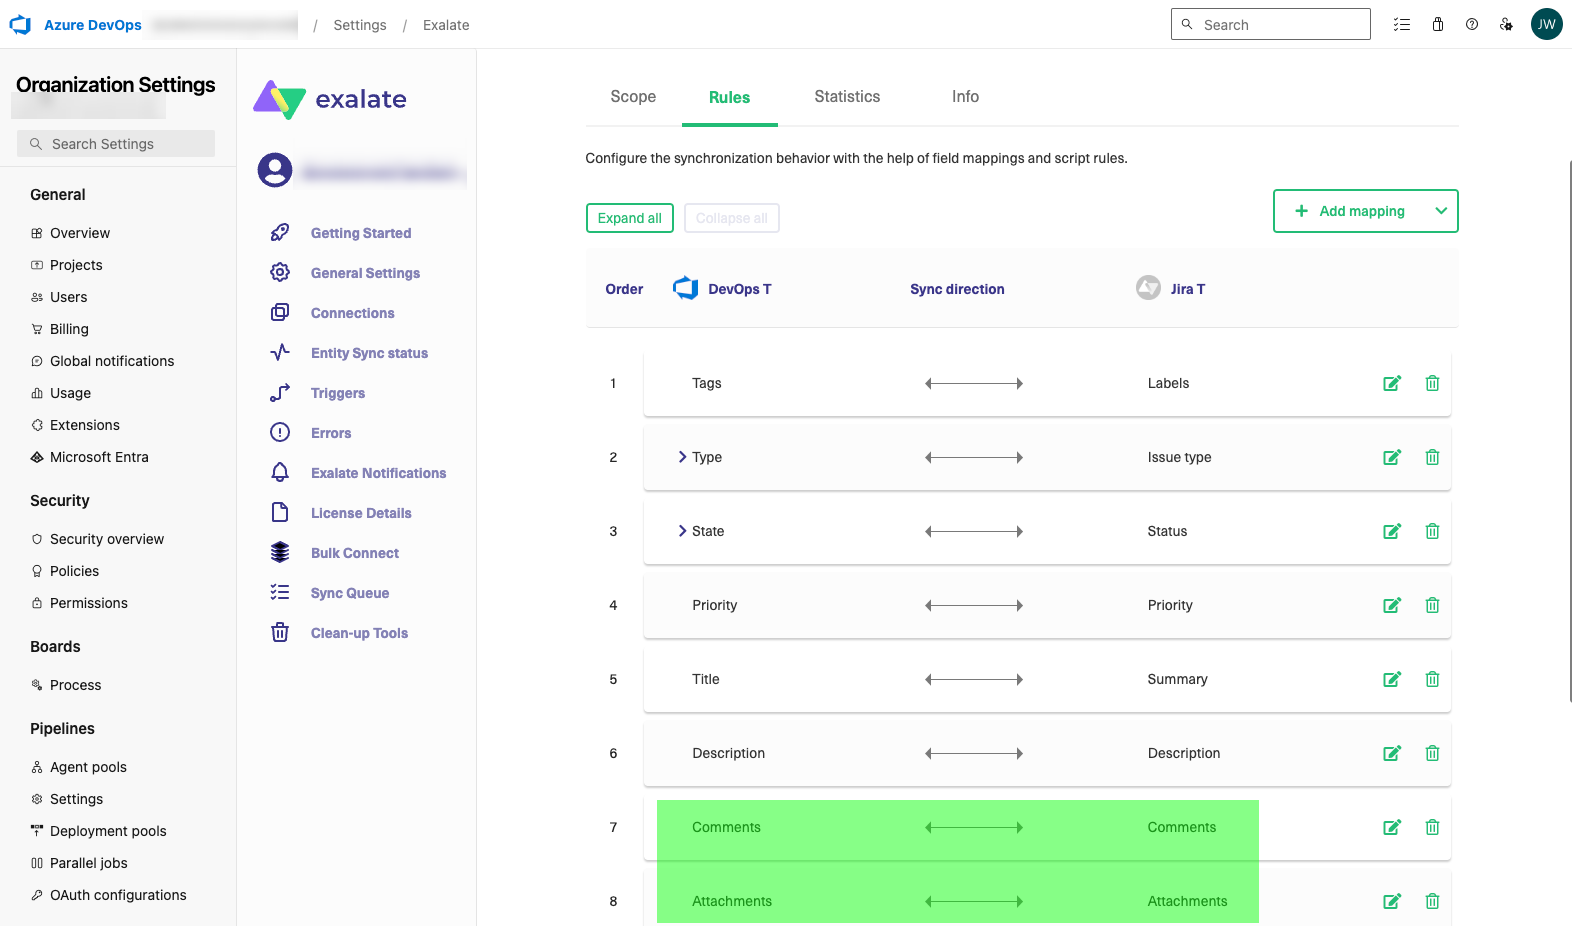
Task: Delete the Type to Issue type mapping
Action: [x=1432, y=457]
